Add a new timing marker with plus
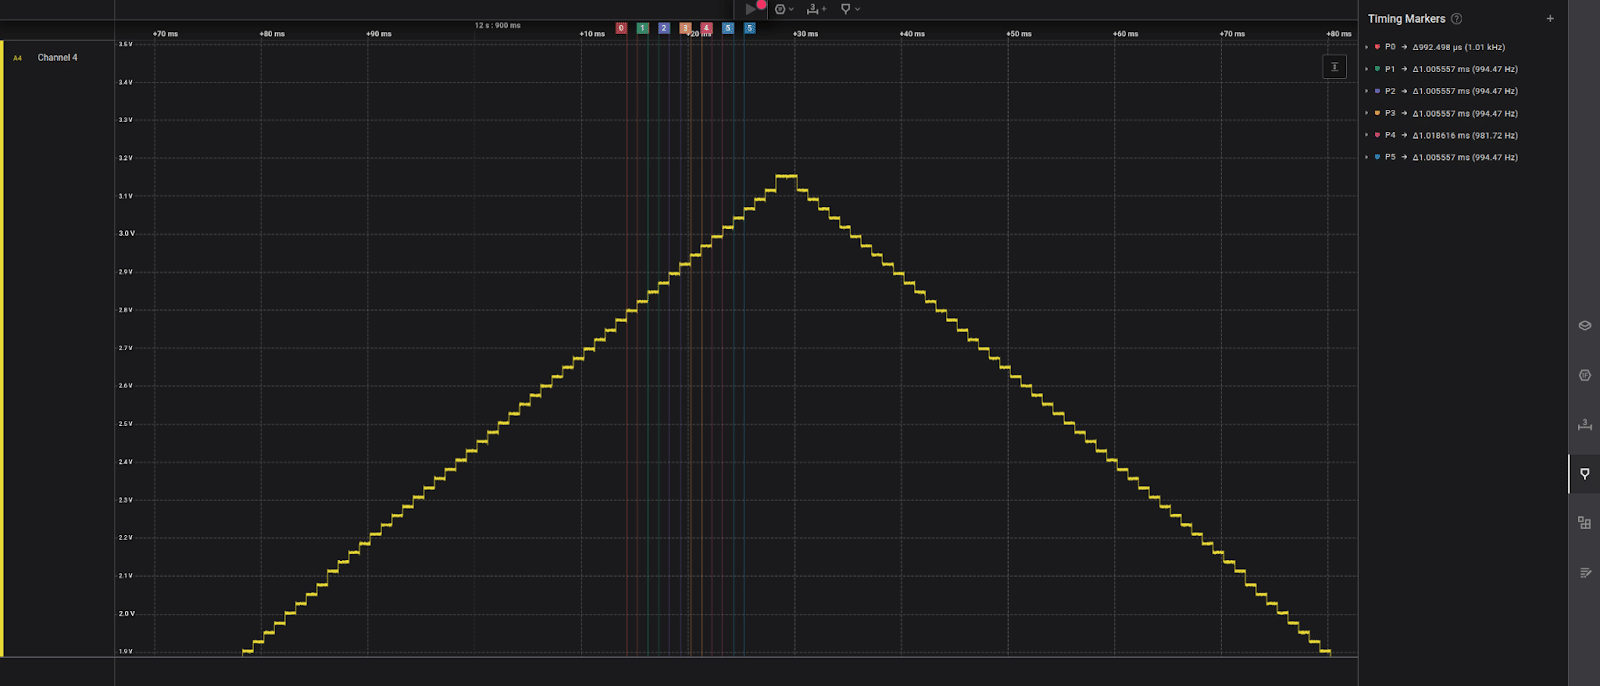Viewport: 1600px width, 686px height. 1550,19
